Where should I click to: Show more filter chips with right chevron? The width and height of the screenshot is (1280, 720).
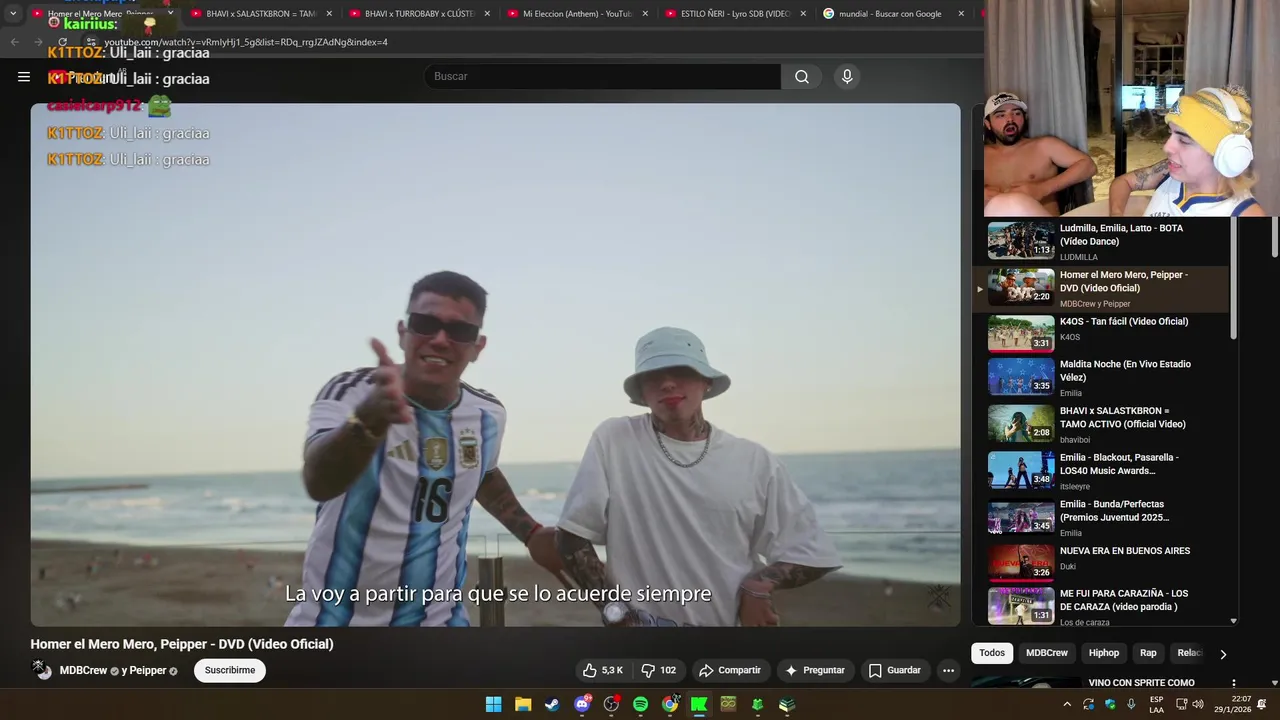coord(1222,654)
